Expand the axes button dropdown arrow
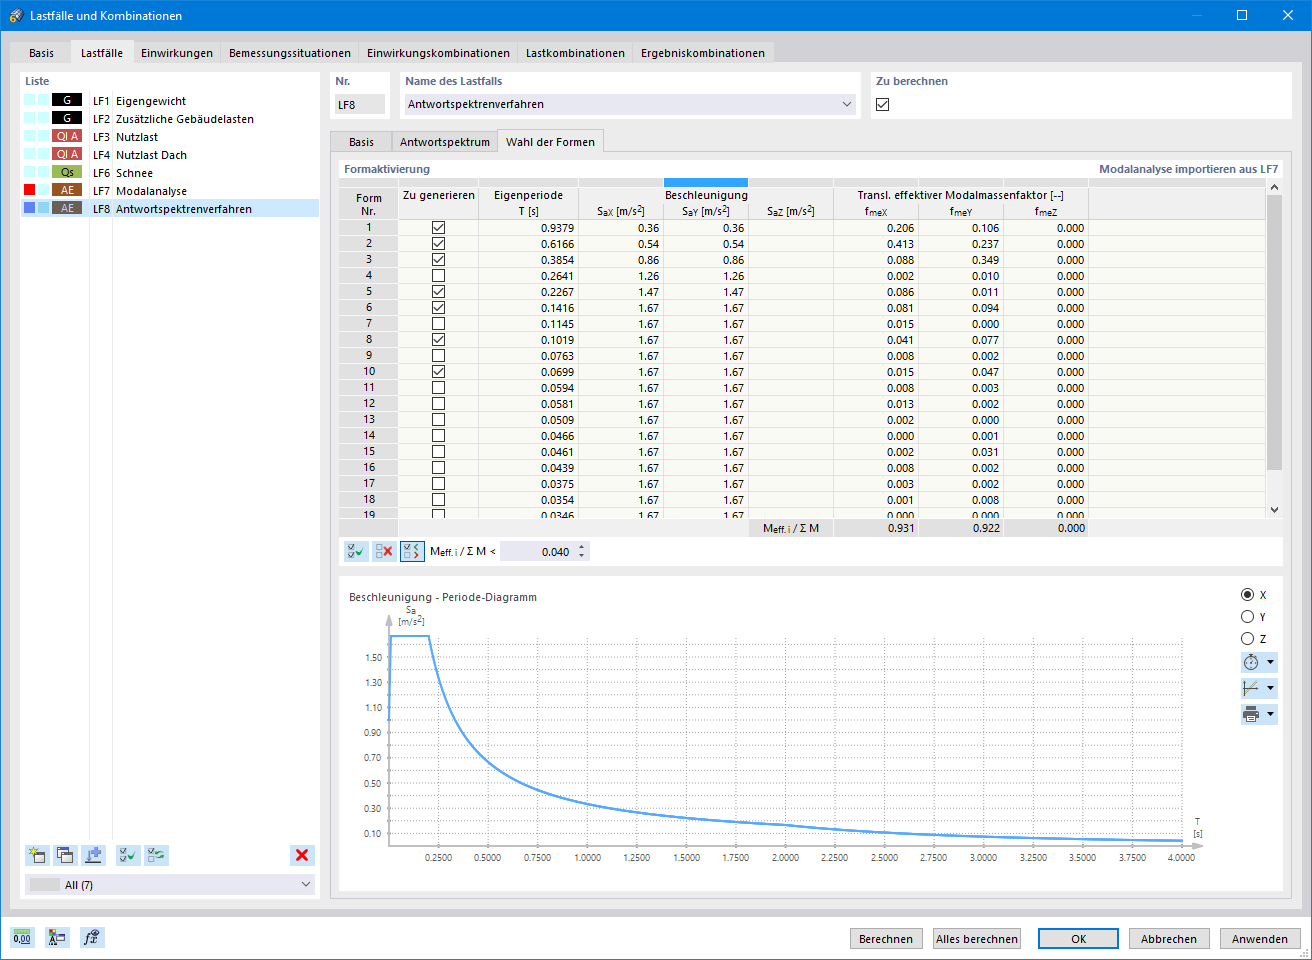The height and width of the screenshot is (960, 1312). click(1271, 688)
